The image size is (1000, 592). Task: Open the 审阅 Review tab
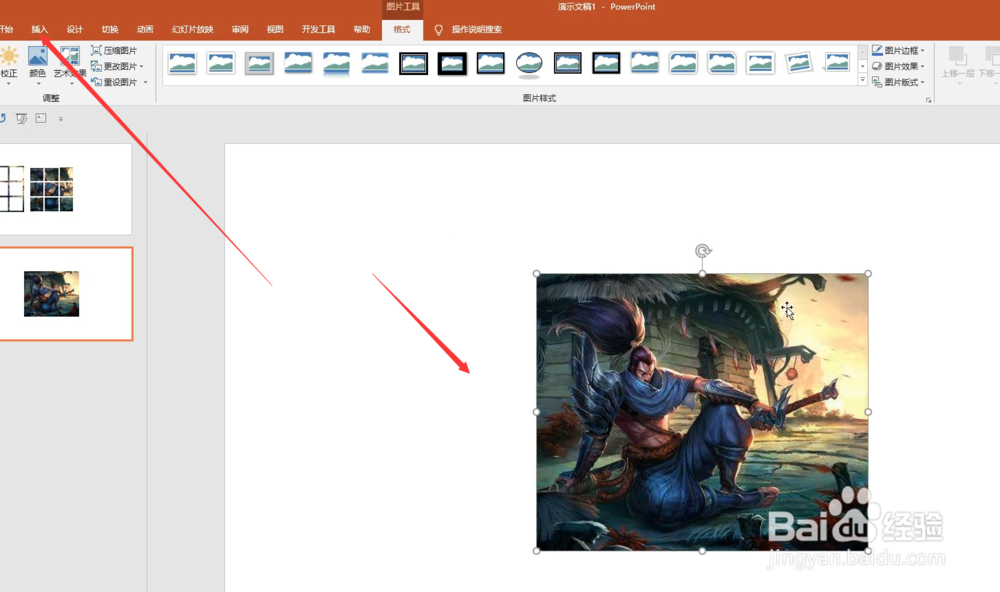[240, 29]
